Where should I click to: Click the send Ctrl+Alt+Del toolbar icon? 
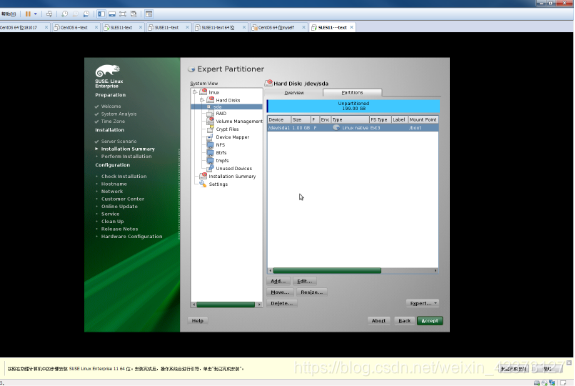49,14
